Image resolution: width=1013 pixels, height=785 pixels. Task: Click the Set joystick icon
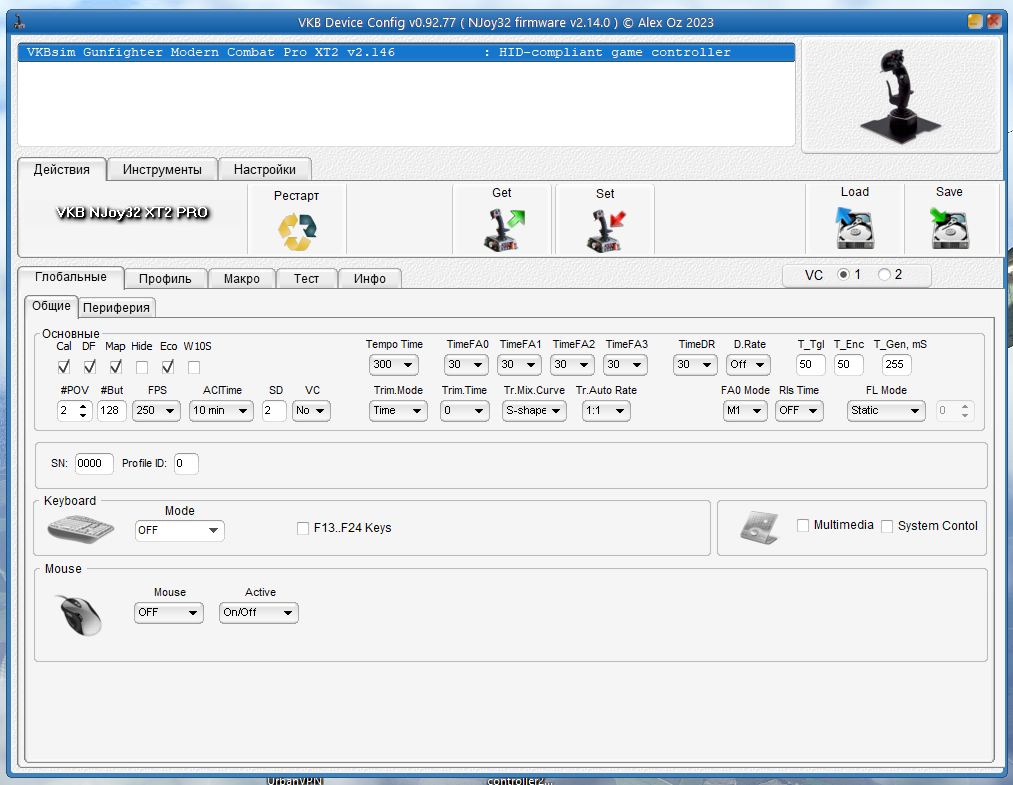605,231
